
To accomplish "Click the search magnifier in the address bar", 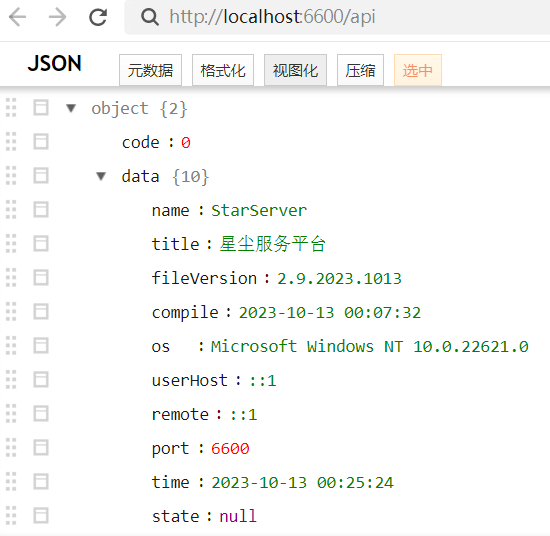I will (150, 17).
